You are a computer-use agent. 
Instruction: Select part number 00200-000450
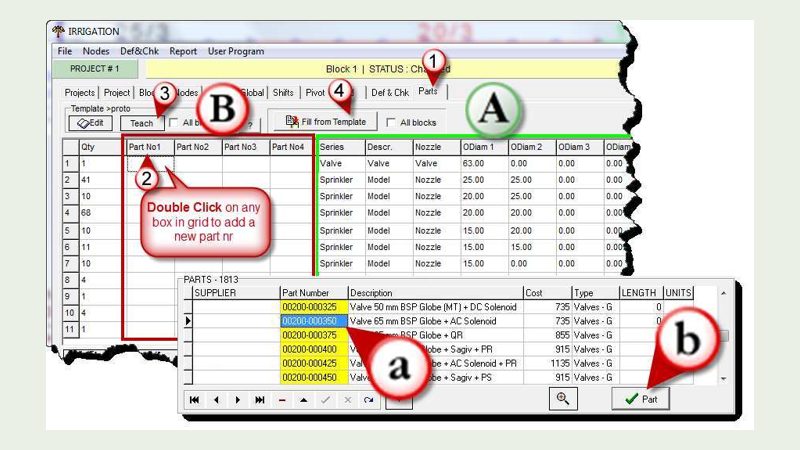(314, 378)
